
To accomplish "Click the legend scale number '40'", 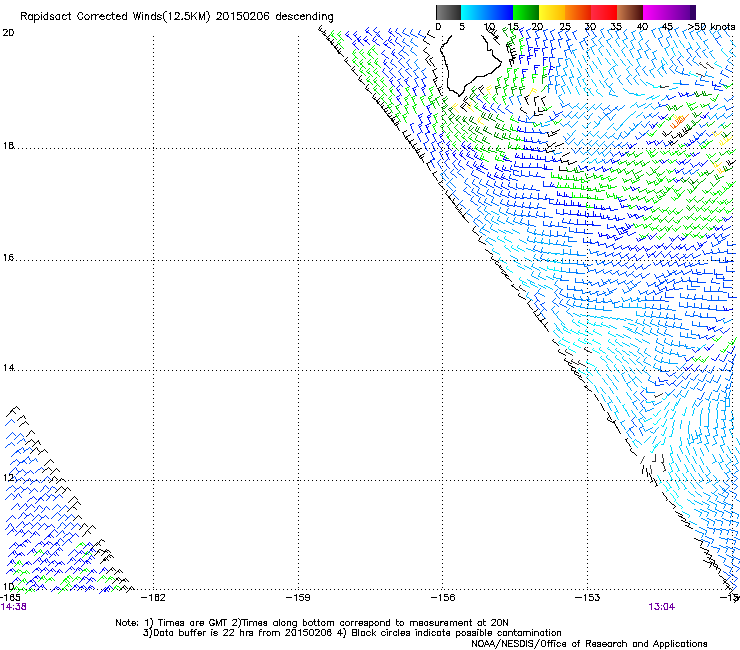I will (x=642, y=27).
